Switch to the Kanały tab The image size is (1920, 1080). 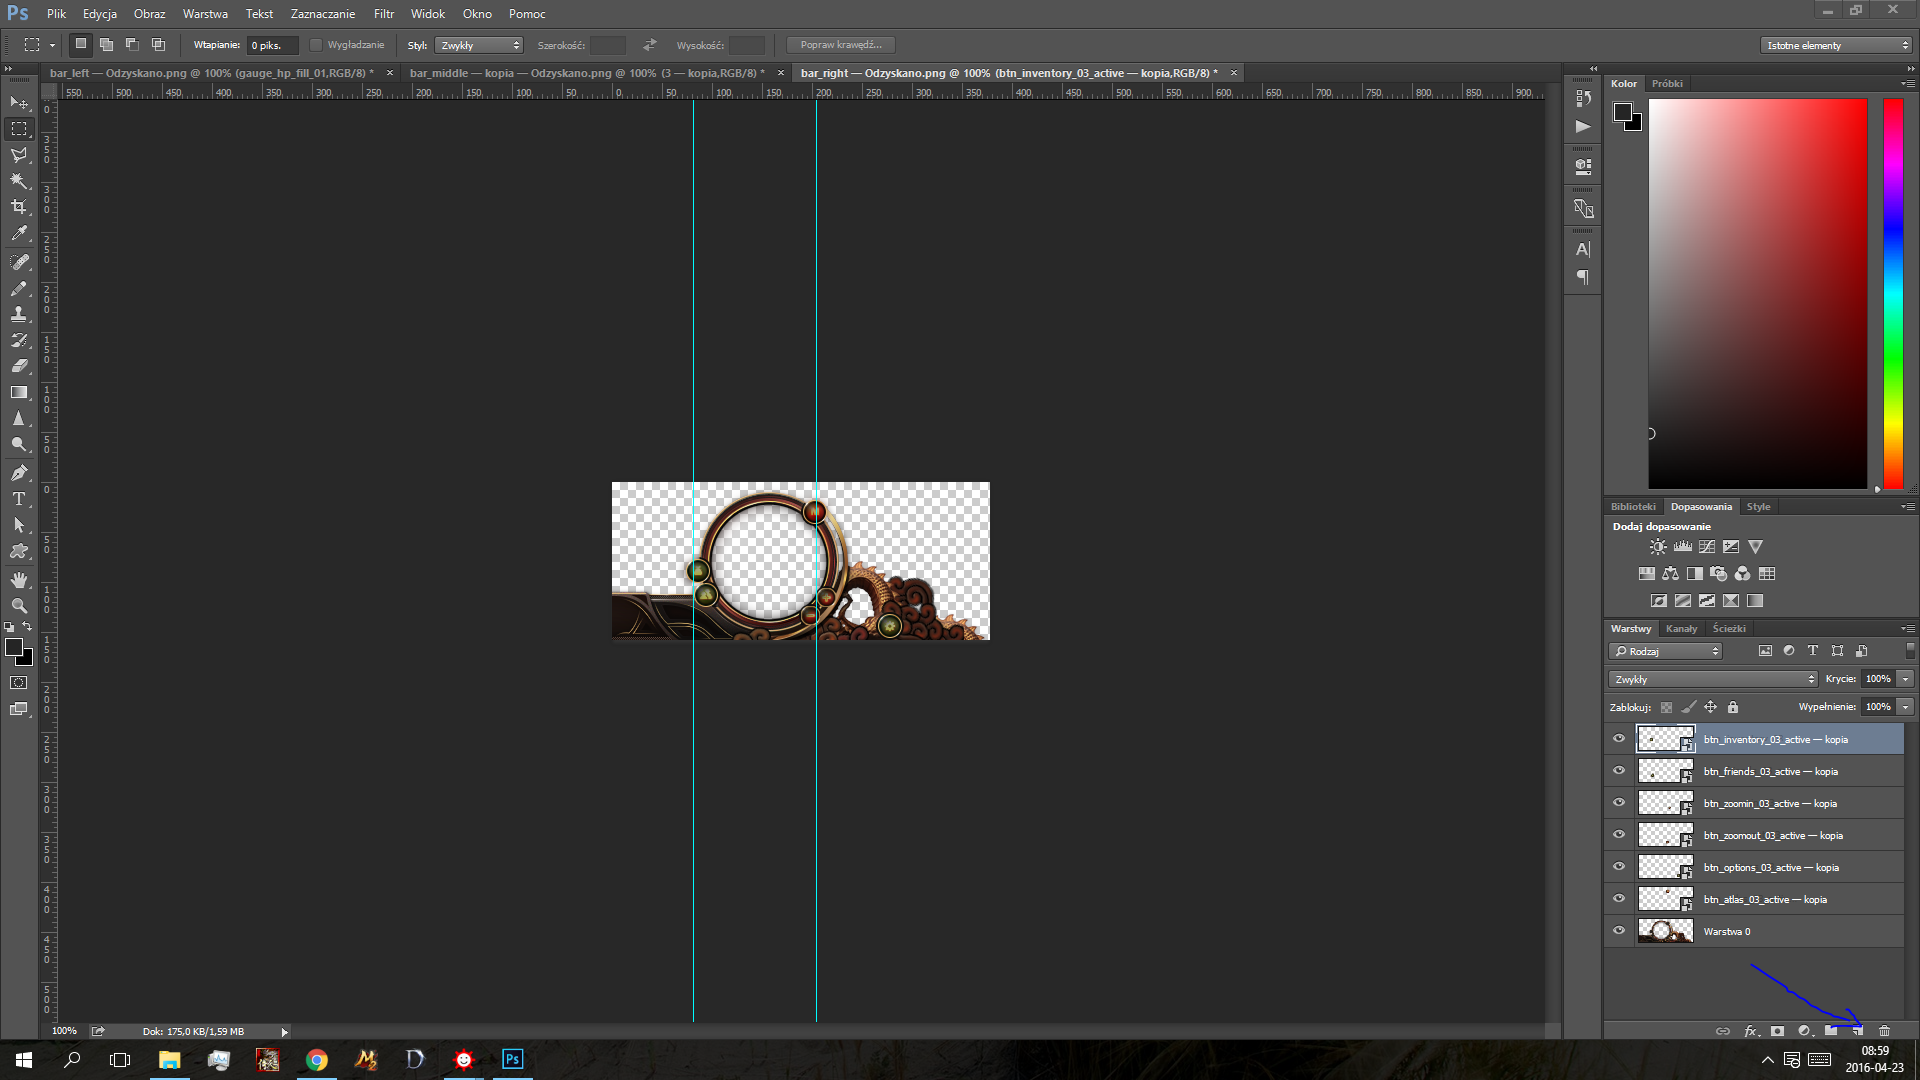coord(1682,629)
